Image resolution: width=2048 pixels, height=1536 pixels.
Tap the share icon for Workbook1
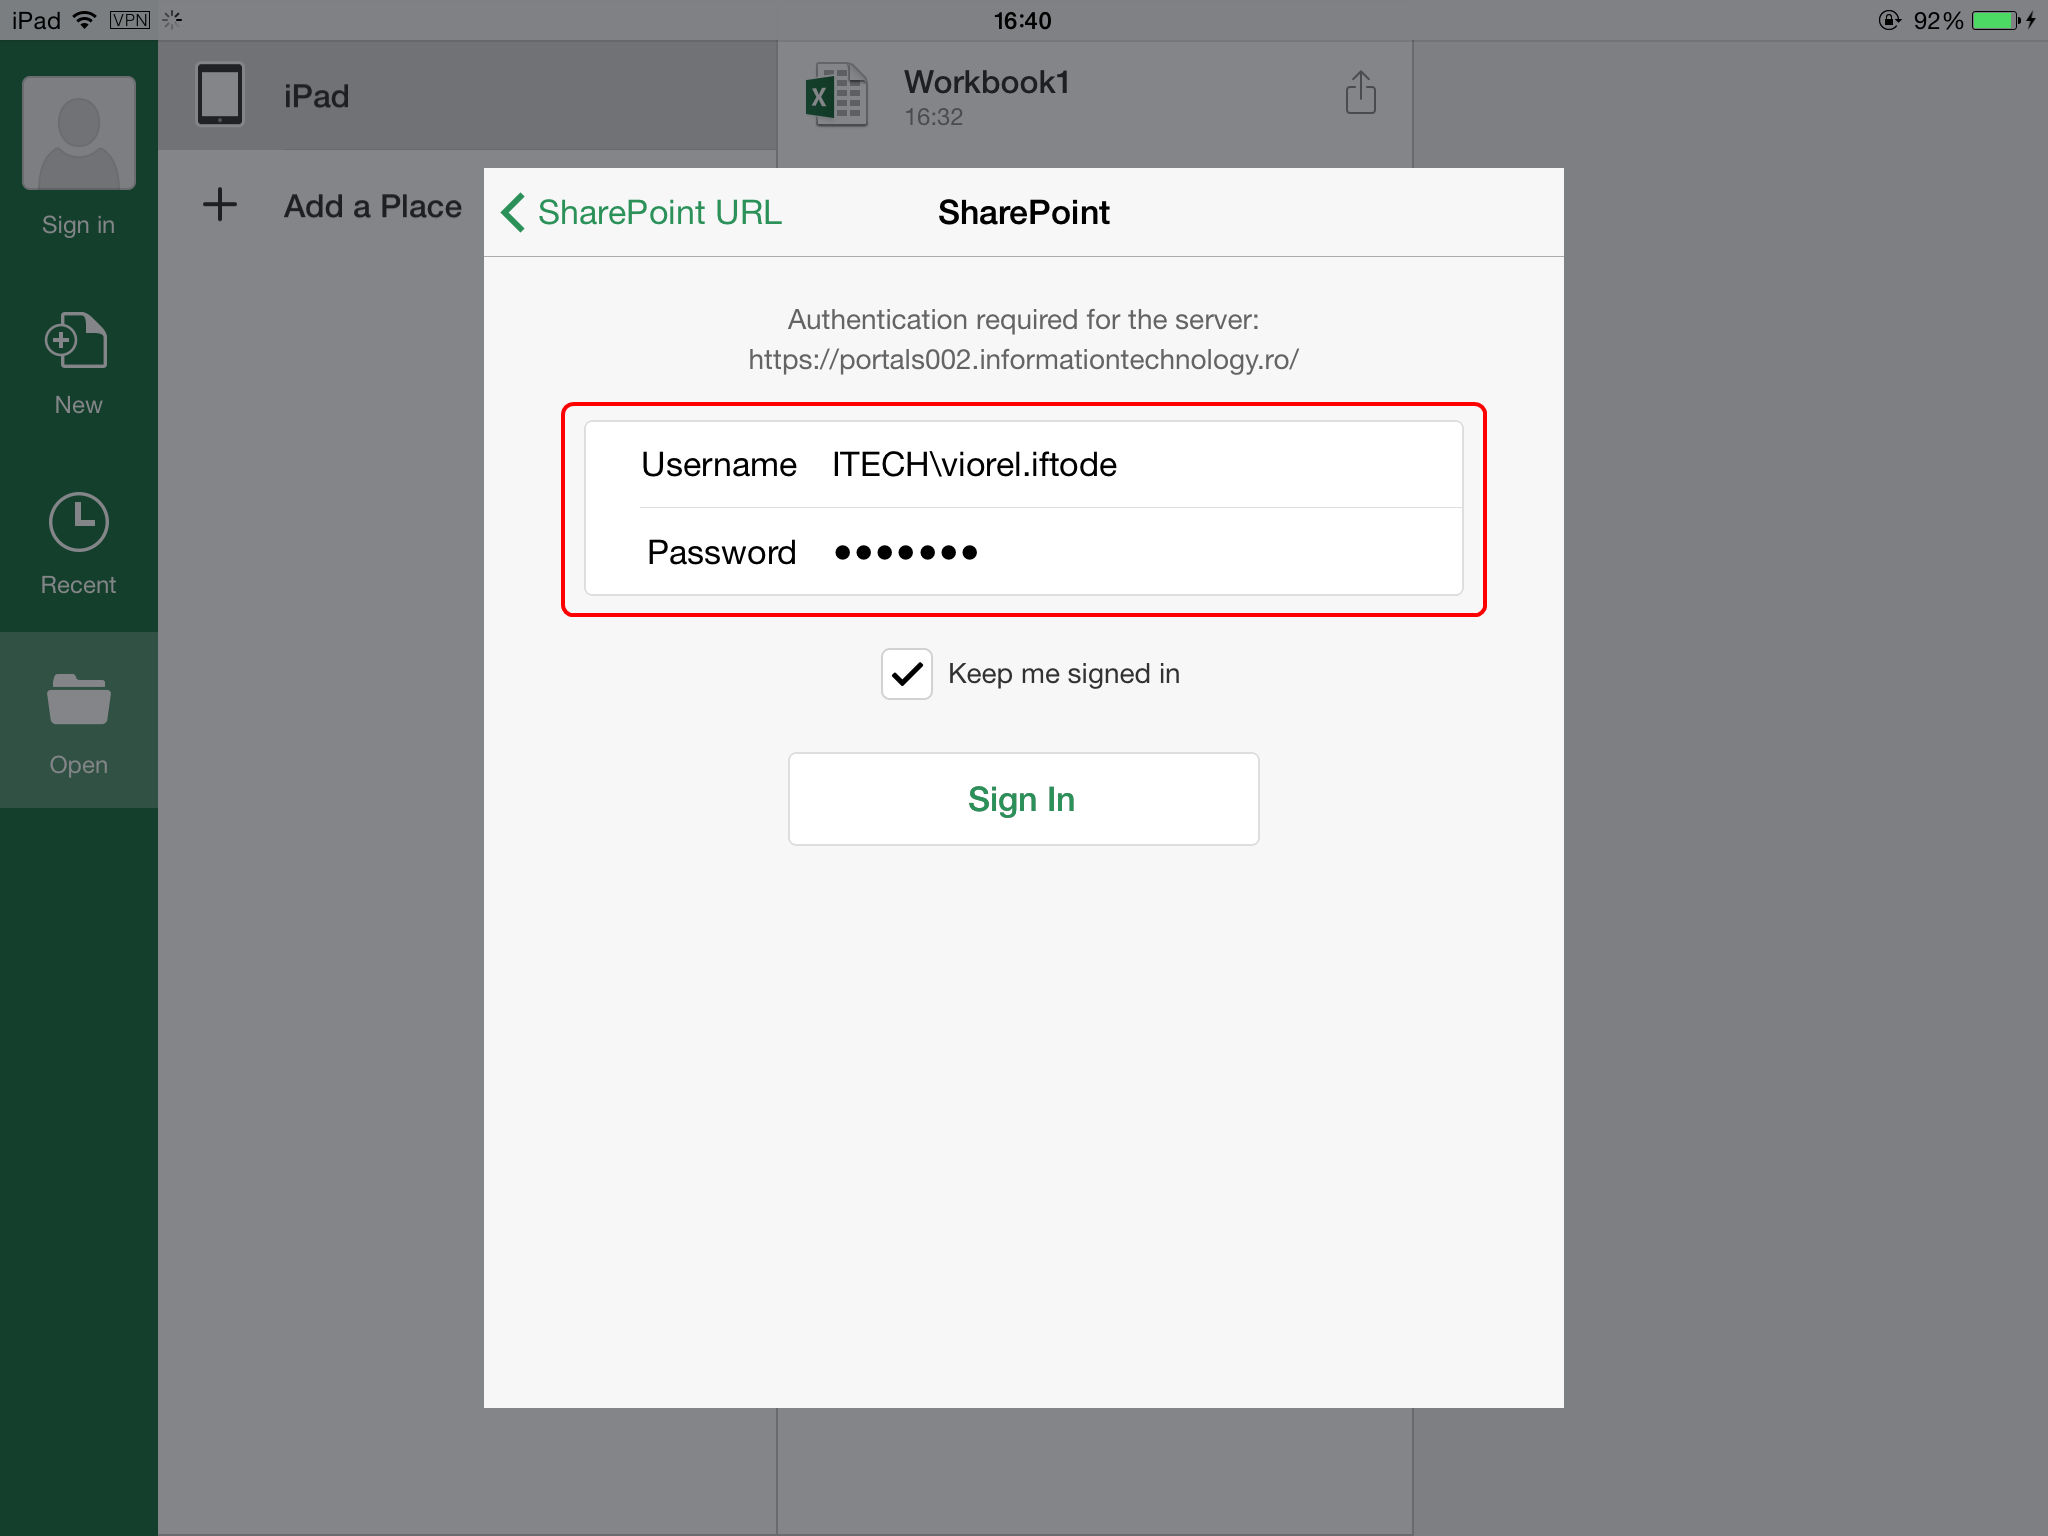click(1360, 93)
